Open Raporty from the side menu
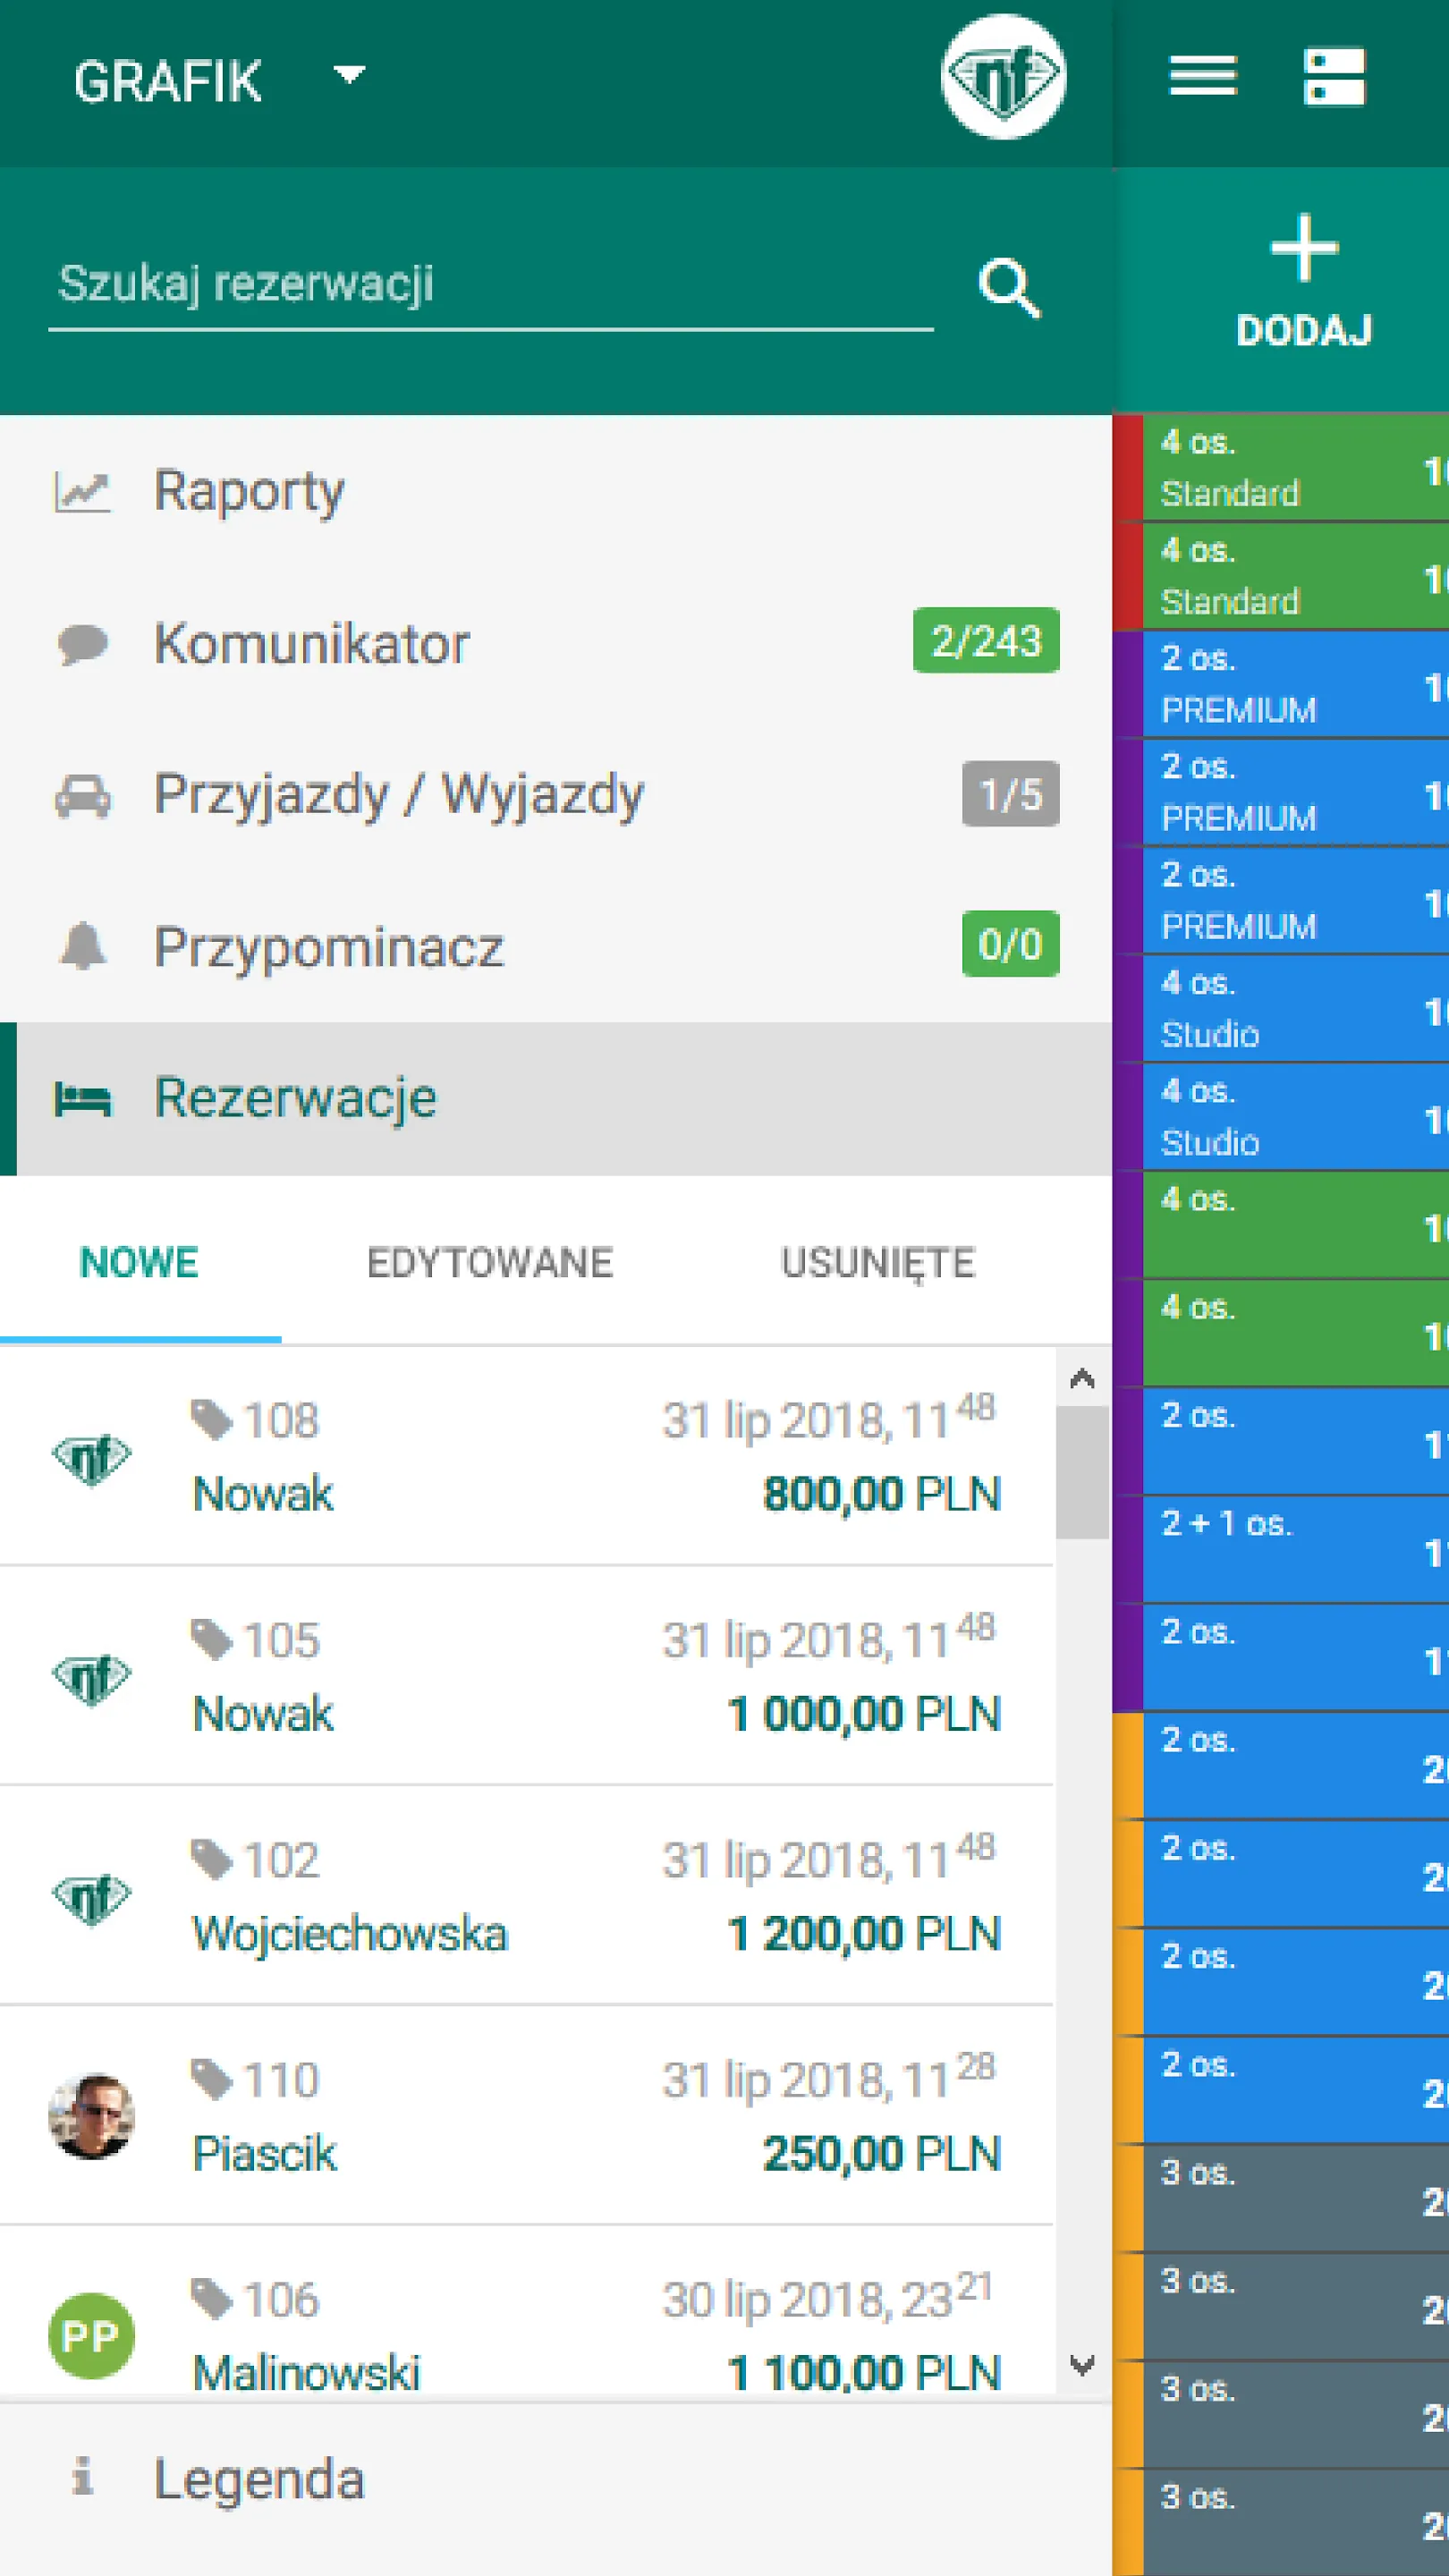 (x=556, y=491)
